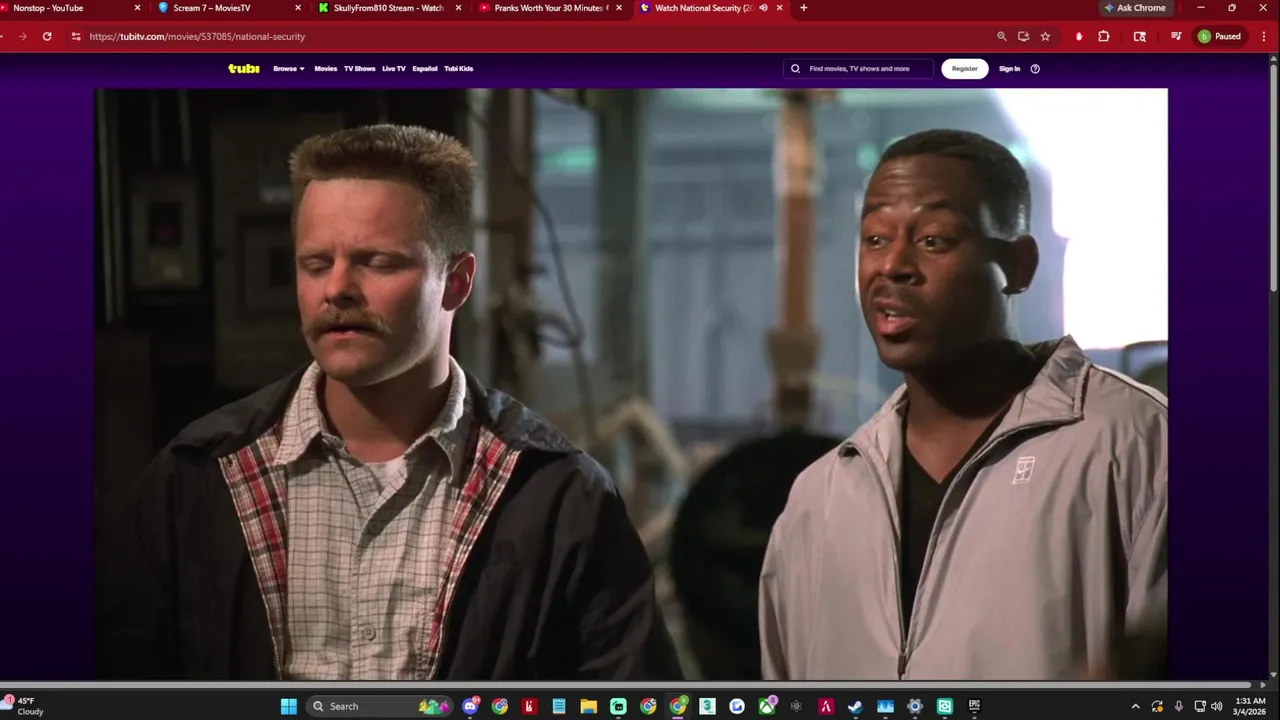View site information icon beside URL
Image resolution: width=1280 pixels, height=720 pixels.
(x=75, y=36)
